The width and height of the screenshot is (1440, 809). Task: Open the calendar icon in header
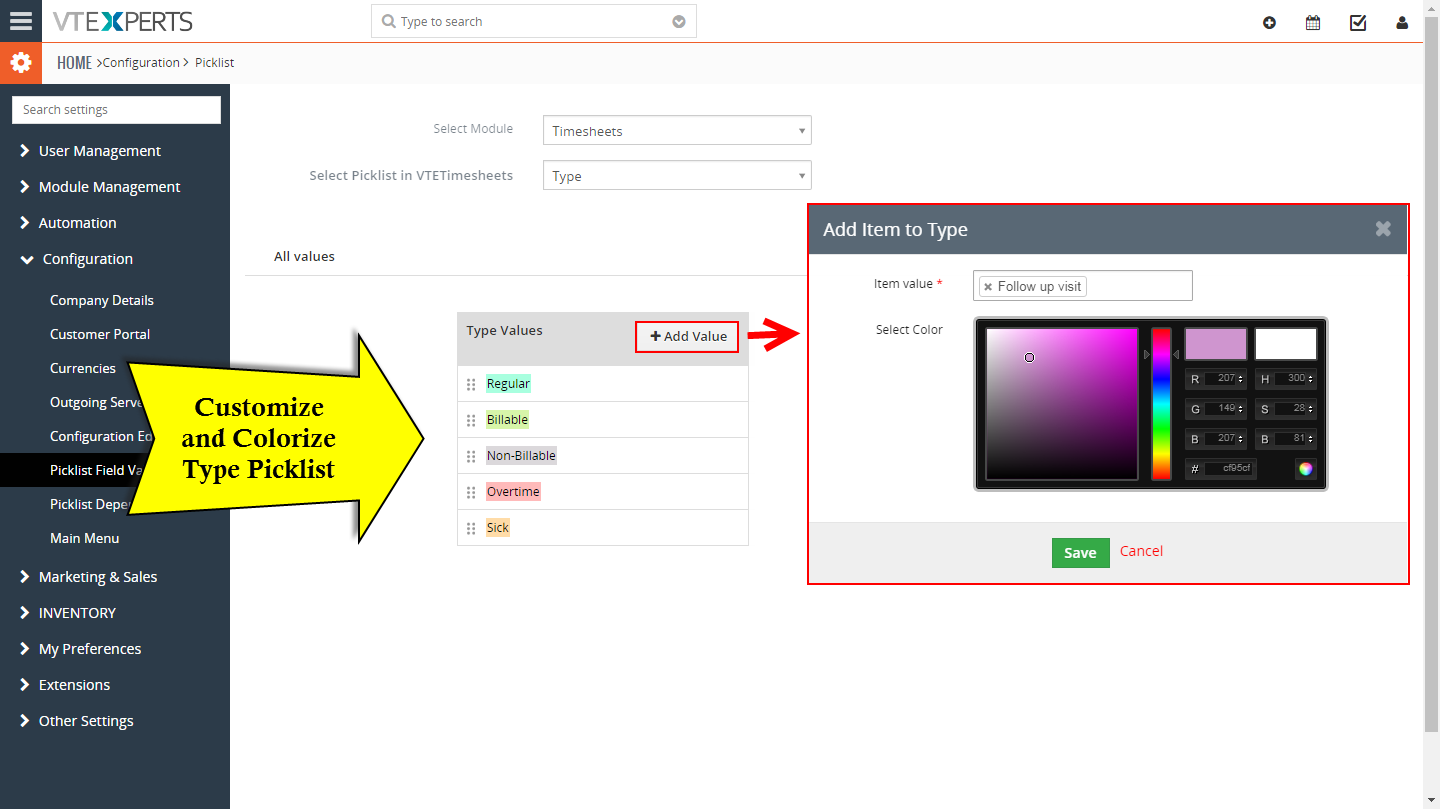[x=1313, y=22]
